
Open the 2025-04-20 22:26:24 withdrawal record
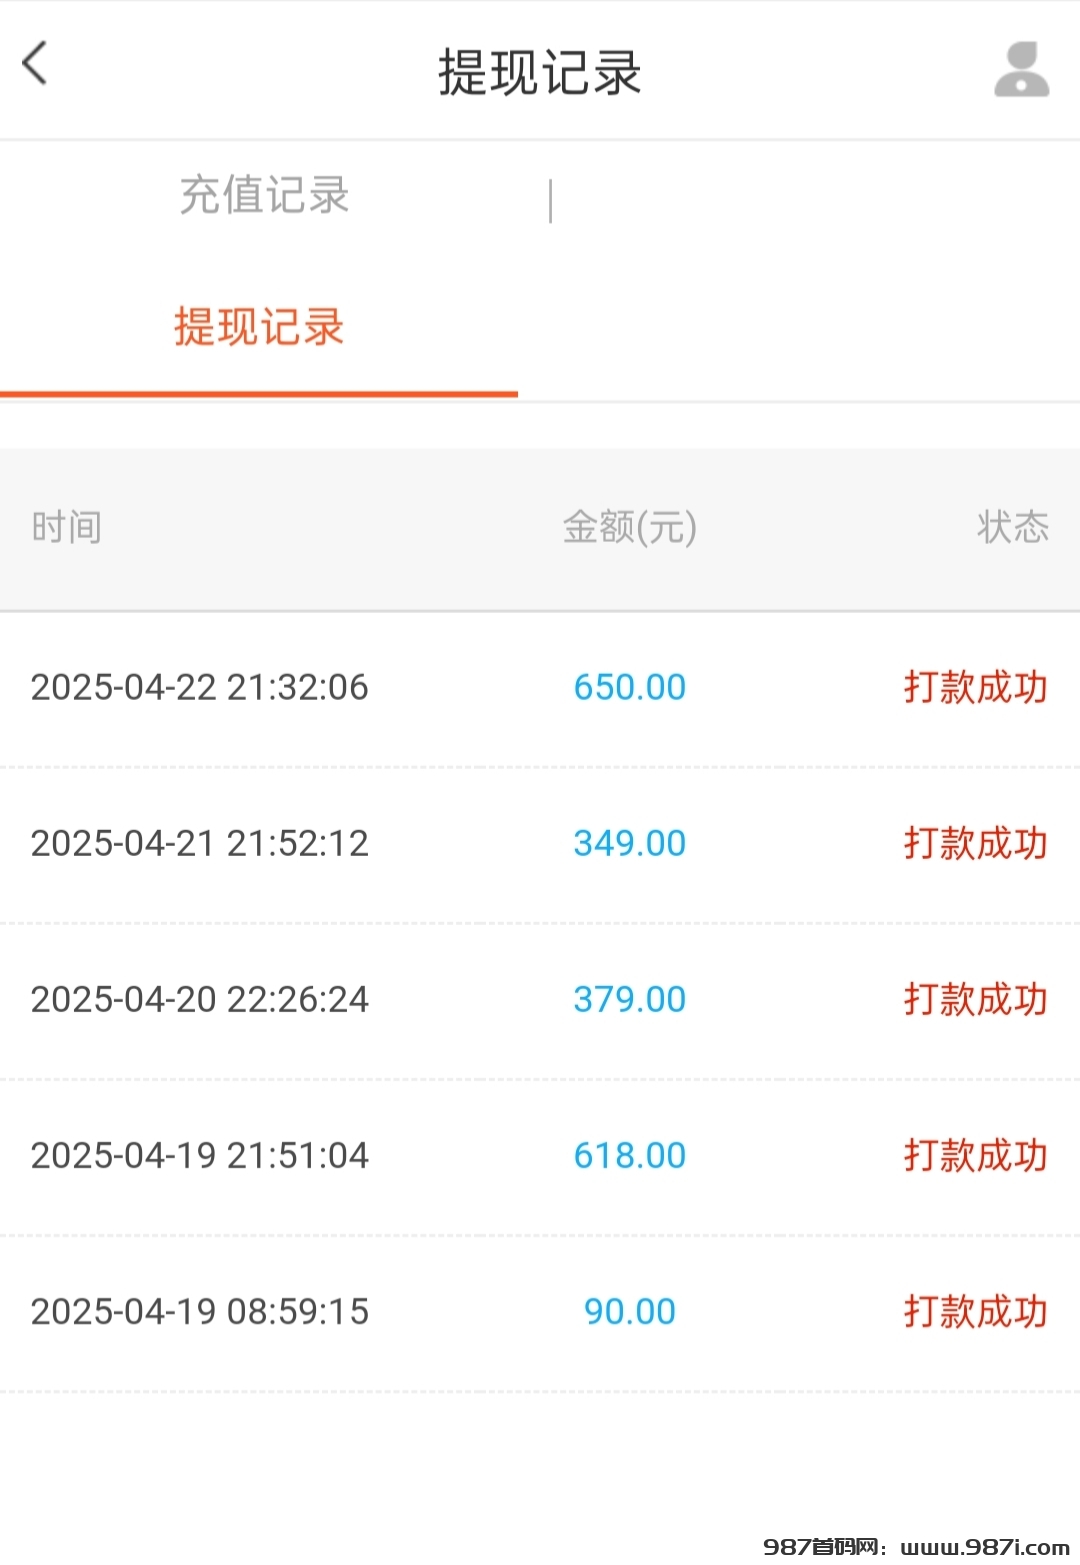pos(540,1000)
